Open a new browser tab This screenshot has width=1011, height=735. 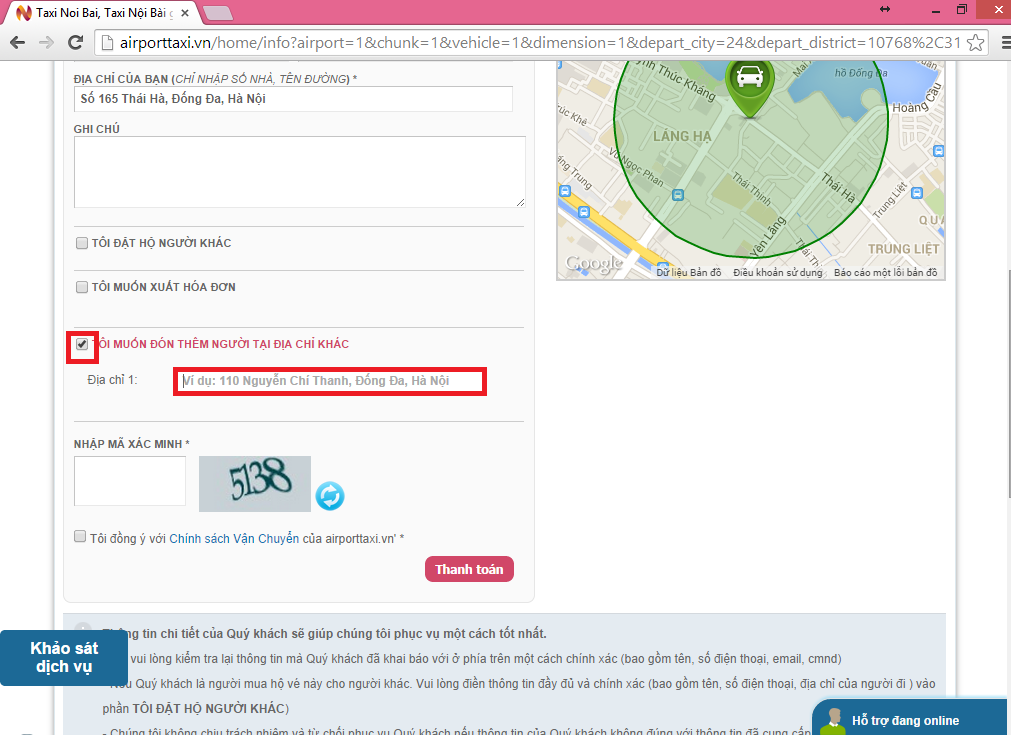tap(218, 12)
